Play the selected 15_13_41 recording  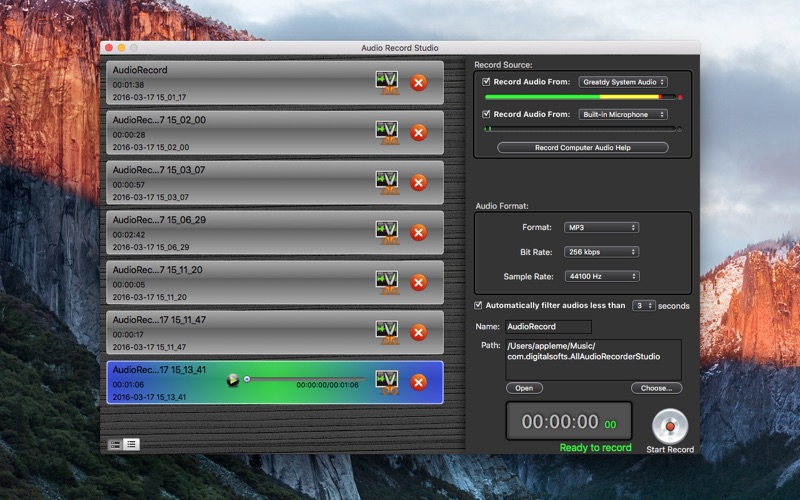pos(233,380)
